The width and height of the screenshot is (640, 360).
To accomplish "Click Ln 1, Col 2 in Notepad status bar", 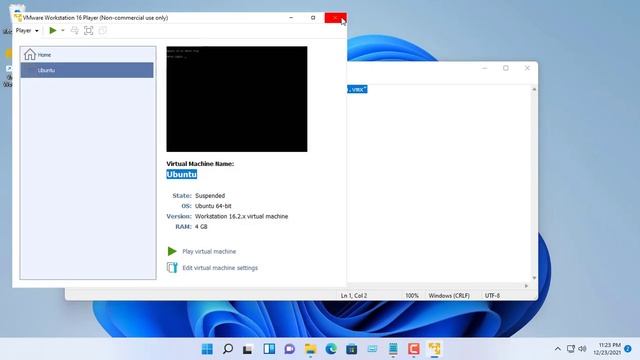I will 354,296.
